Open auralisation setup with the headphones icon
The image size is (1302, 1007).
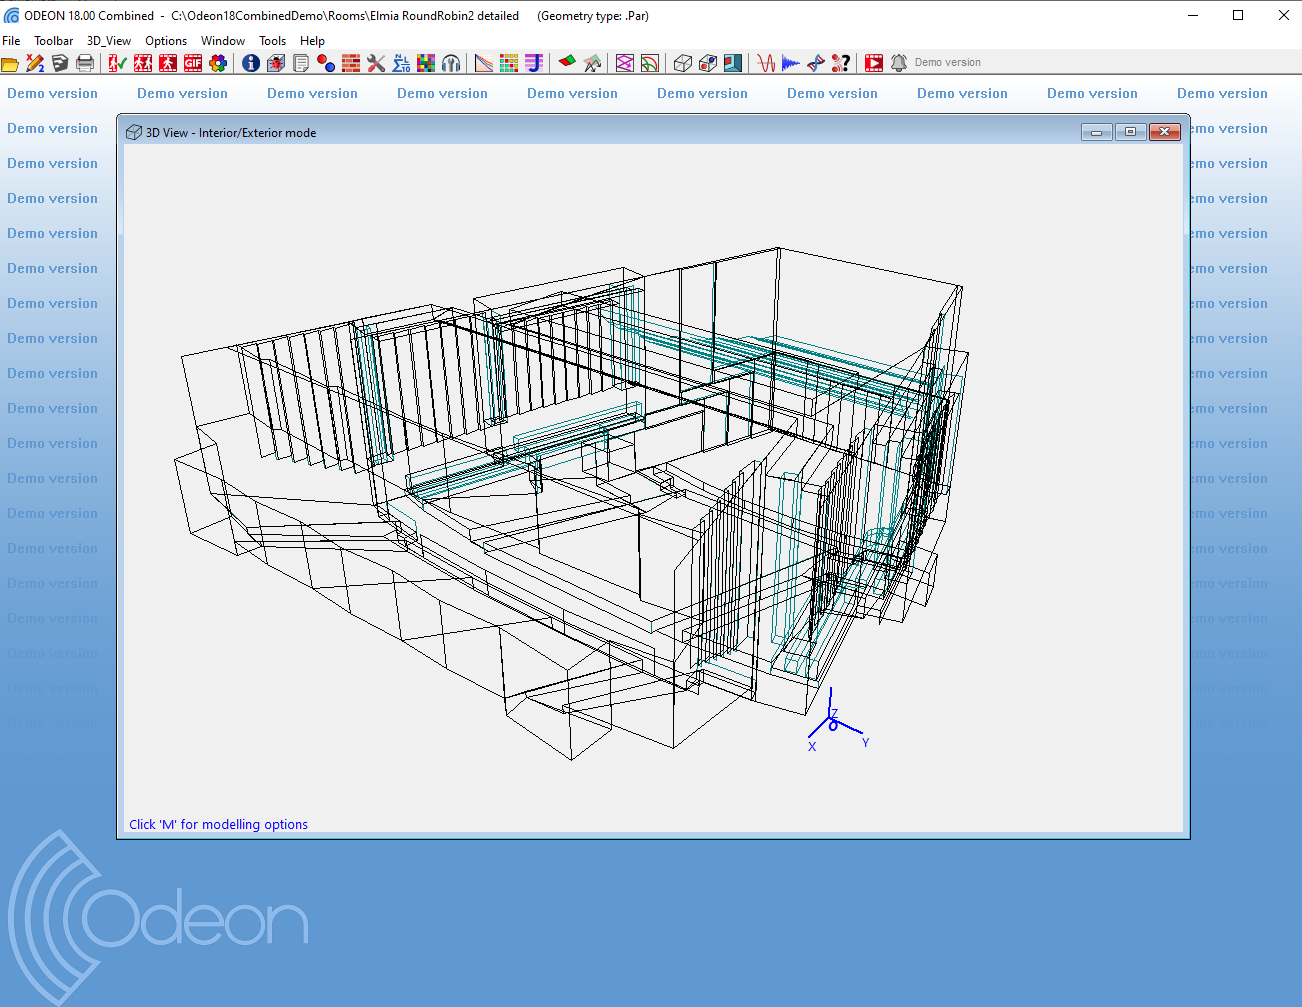(451, 62)
